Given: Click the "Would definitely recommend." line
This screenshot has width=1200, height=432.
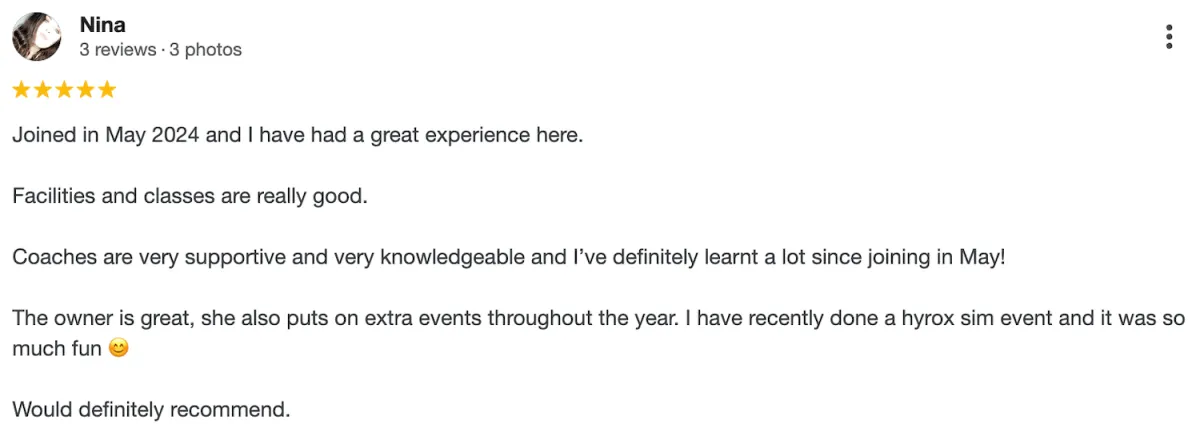Looking at the screenshot, I should [151, 410].
